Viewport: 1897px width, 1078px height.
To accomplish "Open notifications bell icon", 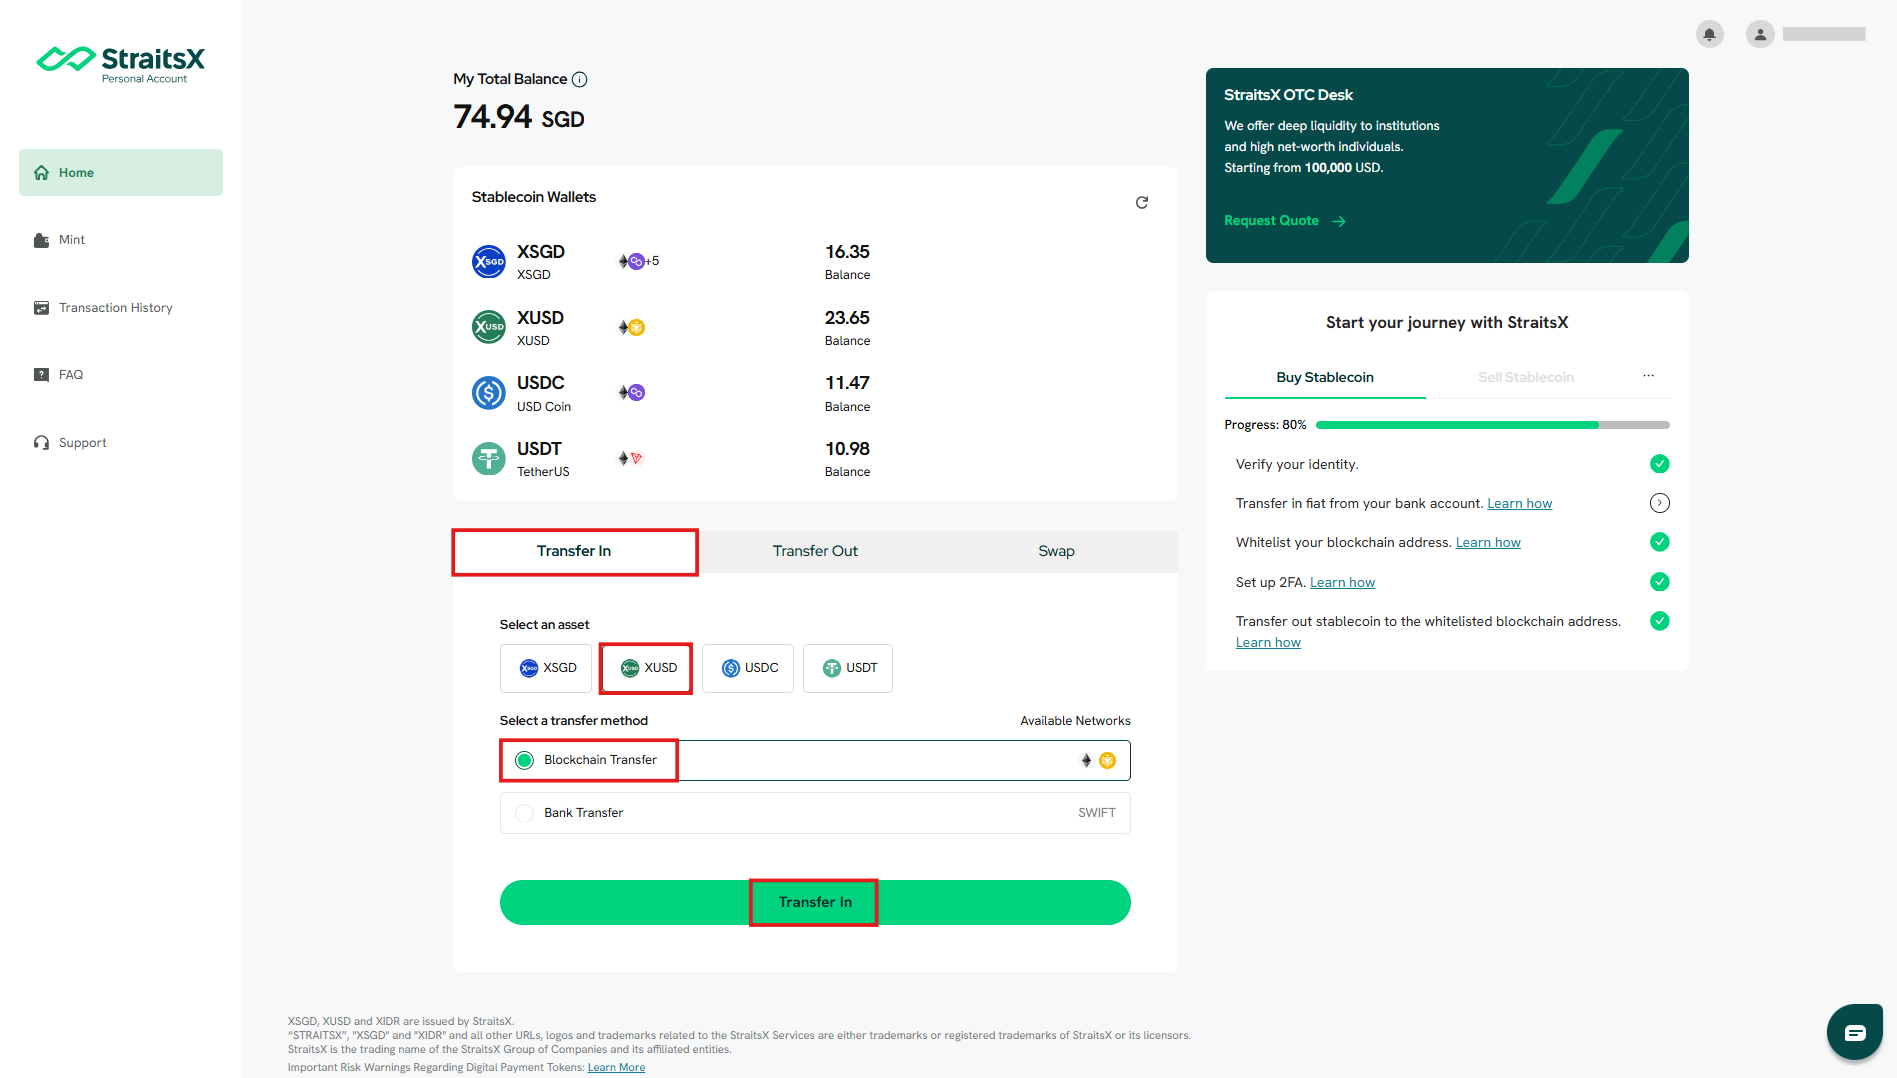I will tap(1710, 34).
